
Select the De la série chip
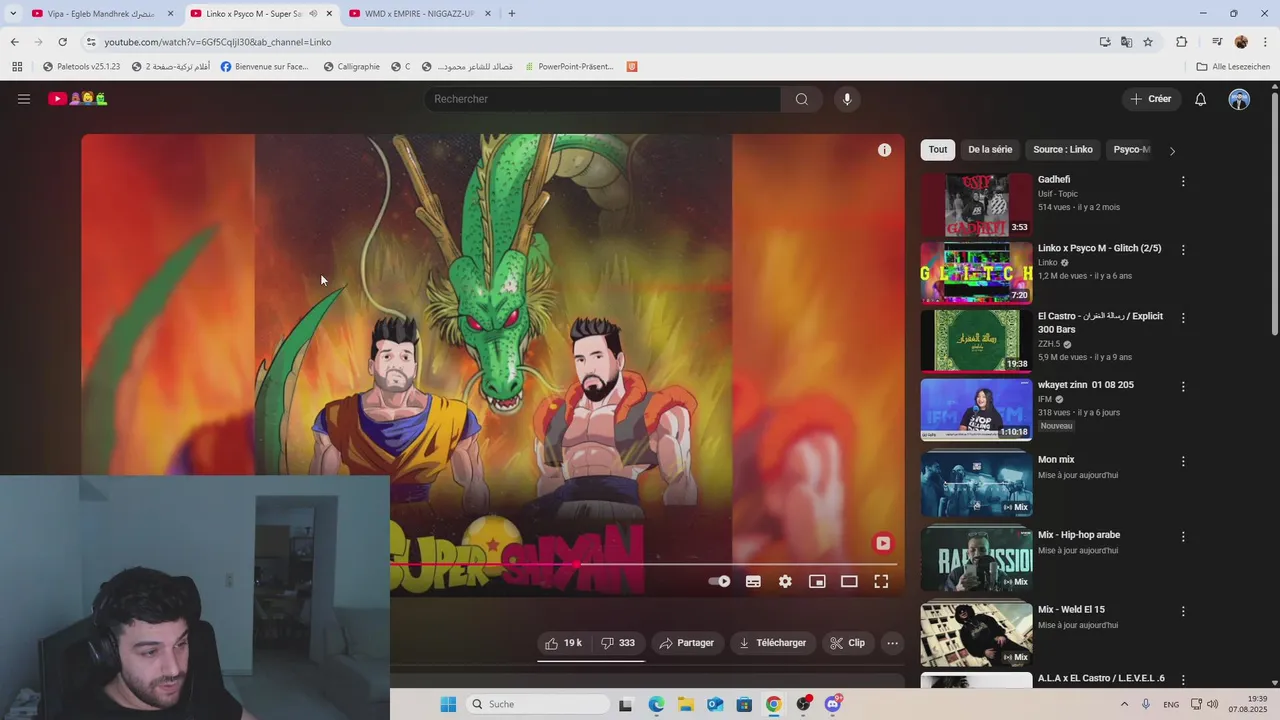click(x=990, y=150)
